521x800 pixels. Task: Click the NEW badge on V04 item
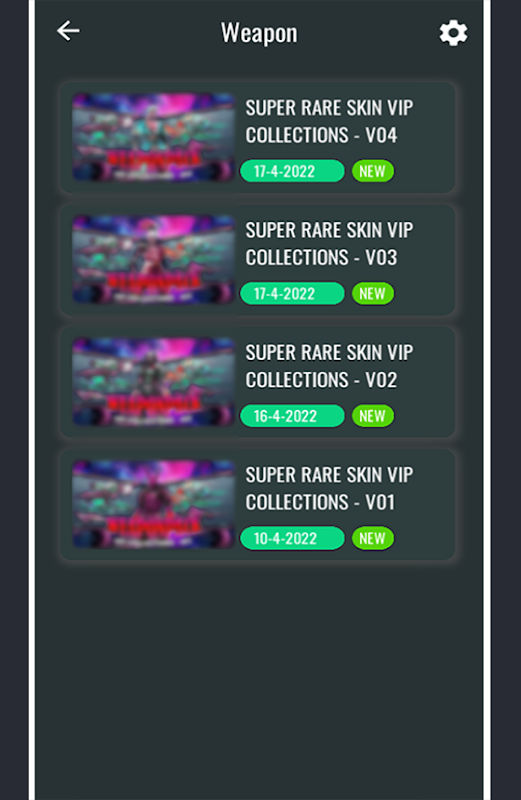[373, 171]
